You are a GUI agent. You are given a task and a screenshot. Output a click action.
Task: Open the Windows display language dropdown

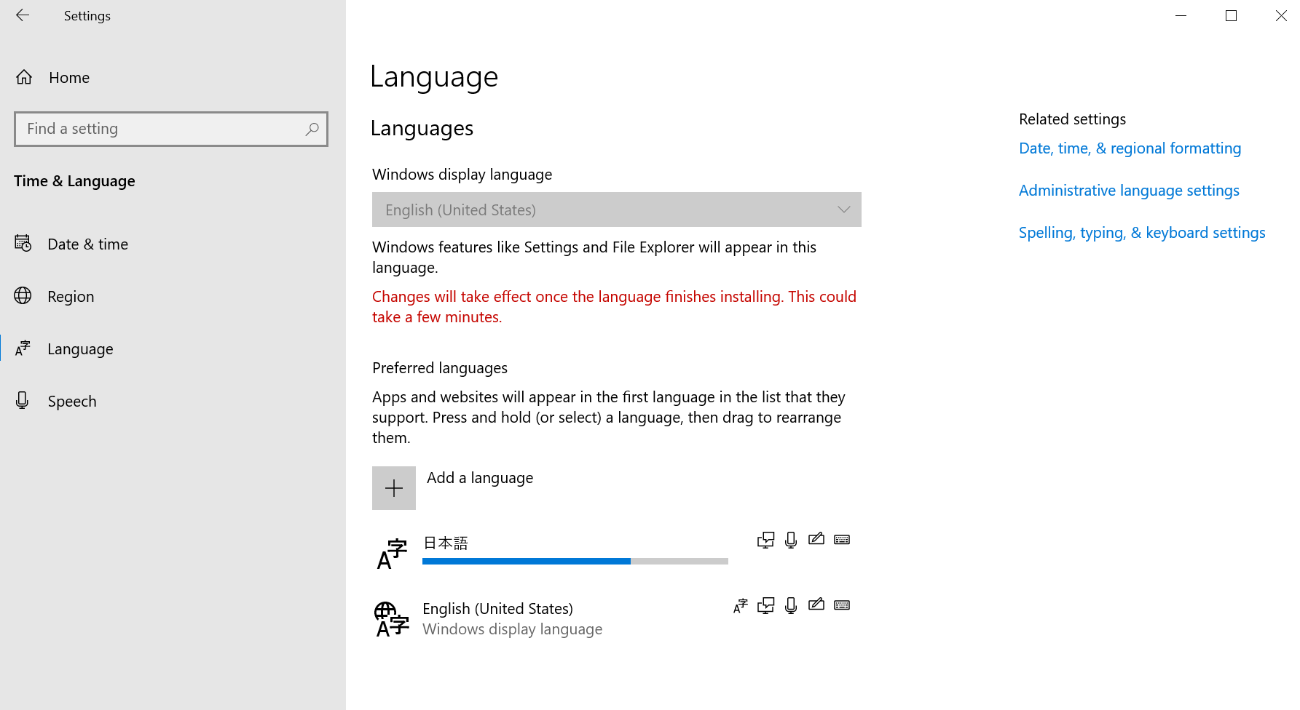click(616, 209)
